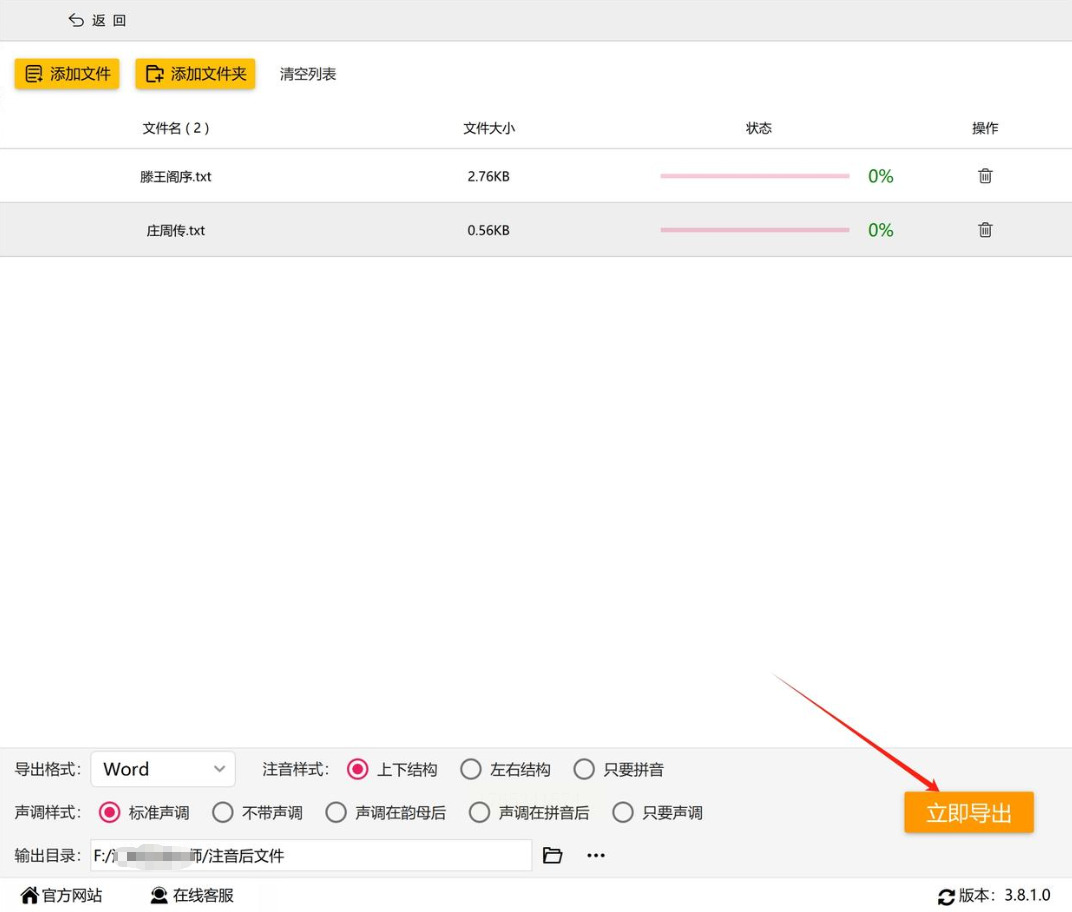Delete the 庄周传.txt file via trash icon
Image resolution: width=1072 pixels, height=912 pixels.
[x=984, y=230]
